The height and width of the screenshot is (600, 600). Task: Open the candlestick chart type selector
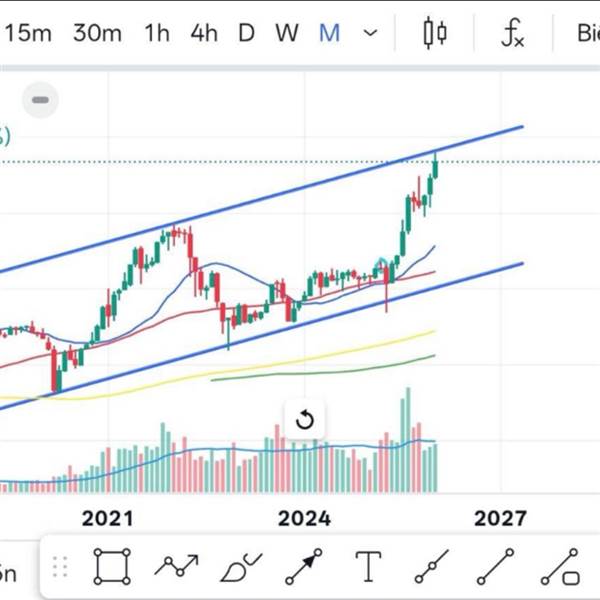pos(435,33)
